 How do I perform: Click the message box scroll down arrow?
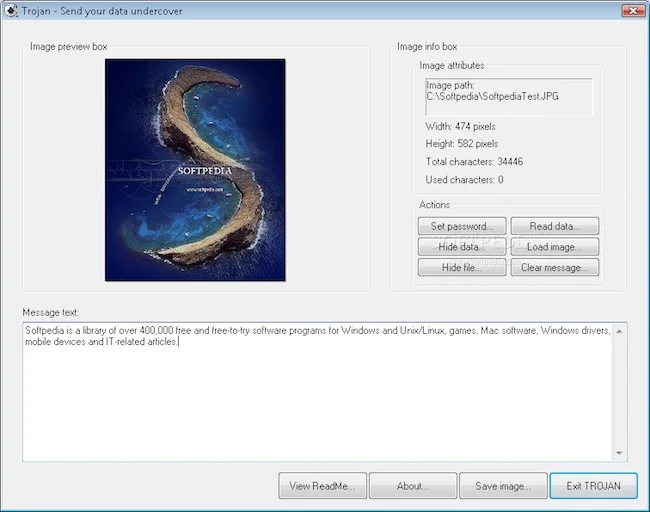[619, 453]
